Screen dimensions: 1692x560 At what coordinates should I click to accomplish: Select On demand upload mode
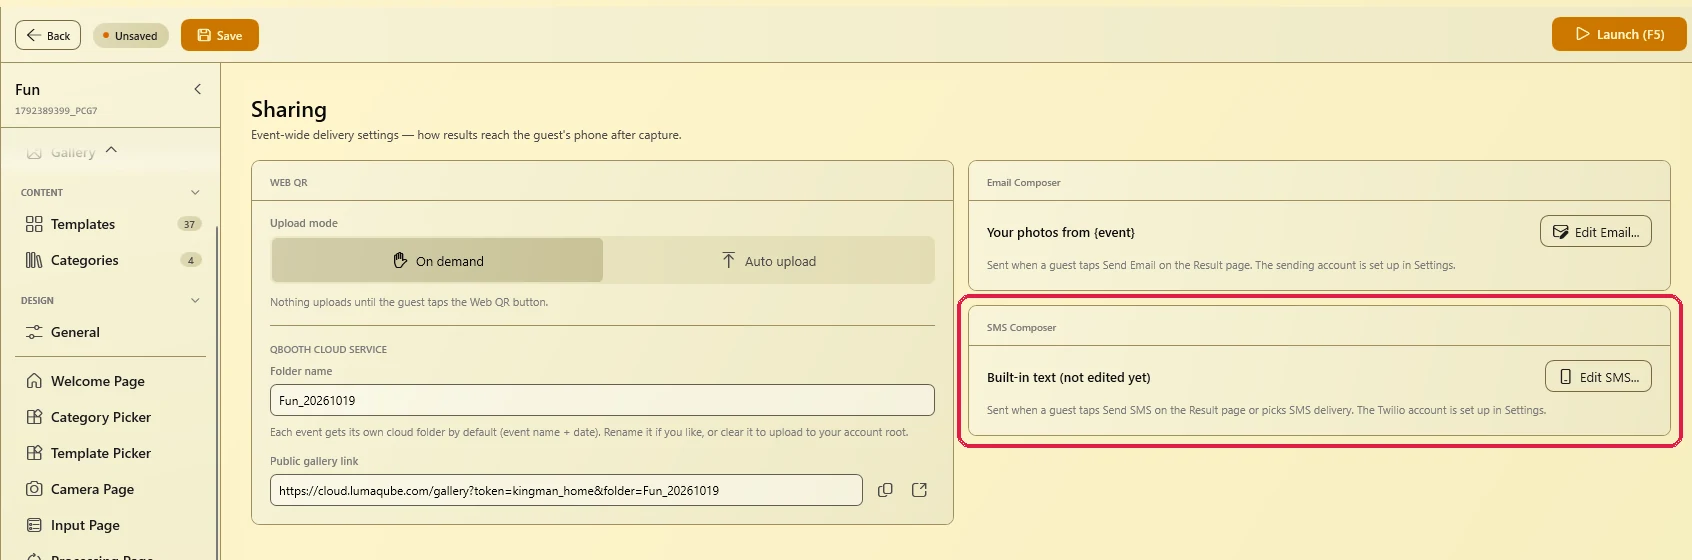coord(438,261)
